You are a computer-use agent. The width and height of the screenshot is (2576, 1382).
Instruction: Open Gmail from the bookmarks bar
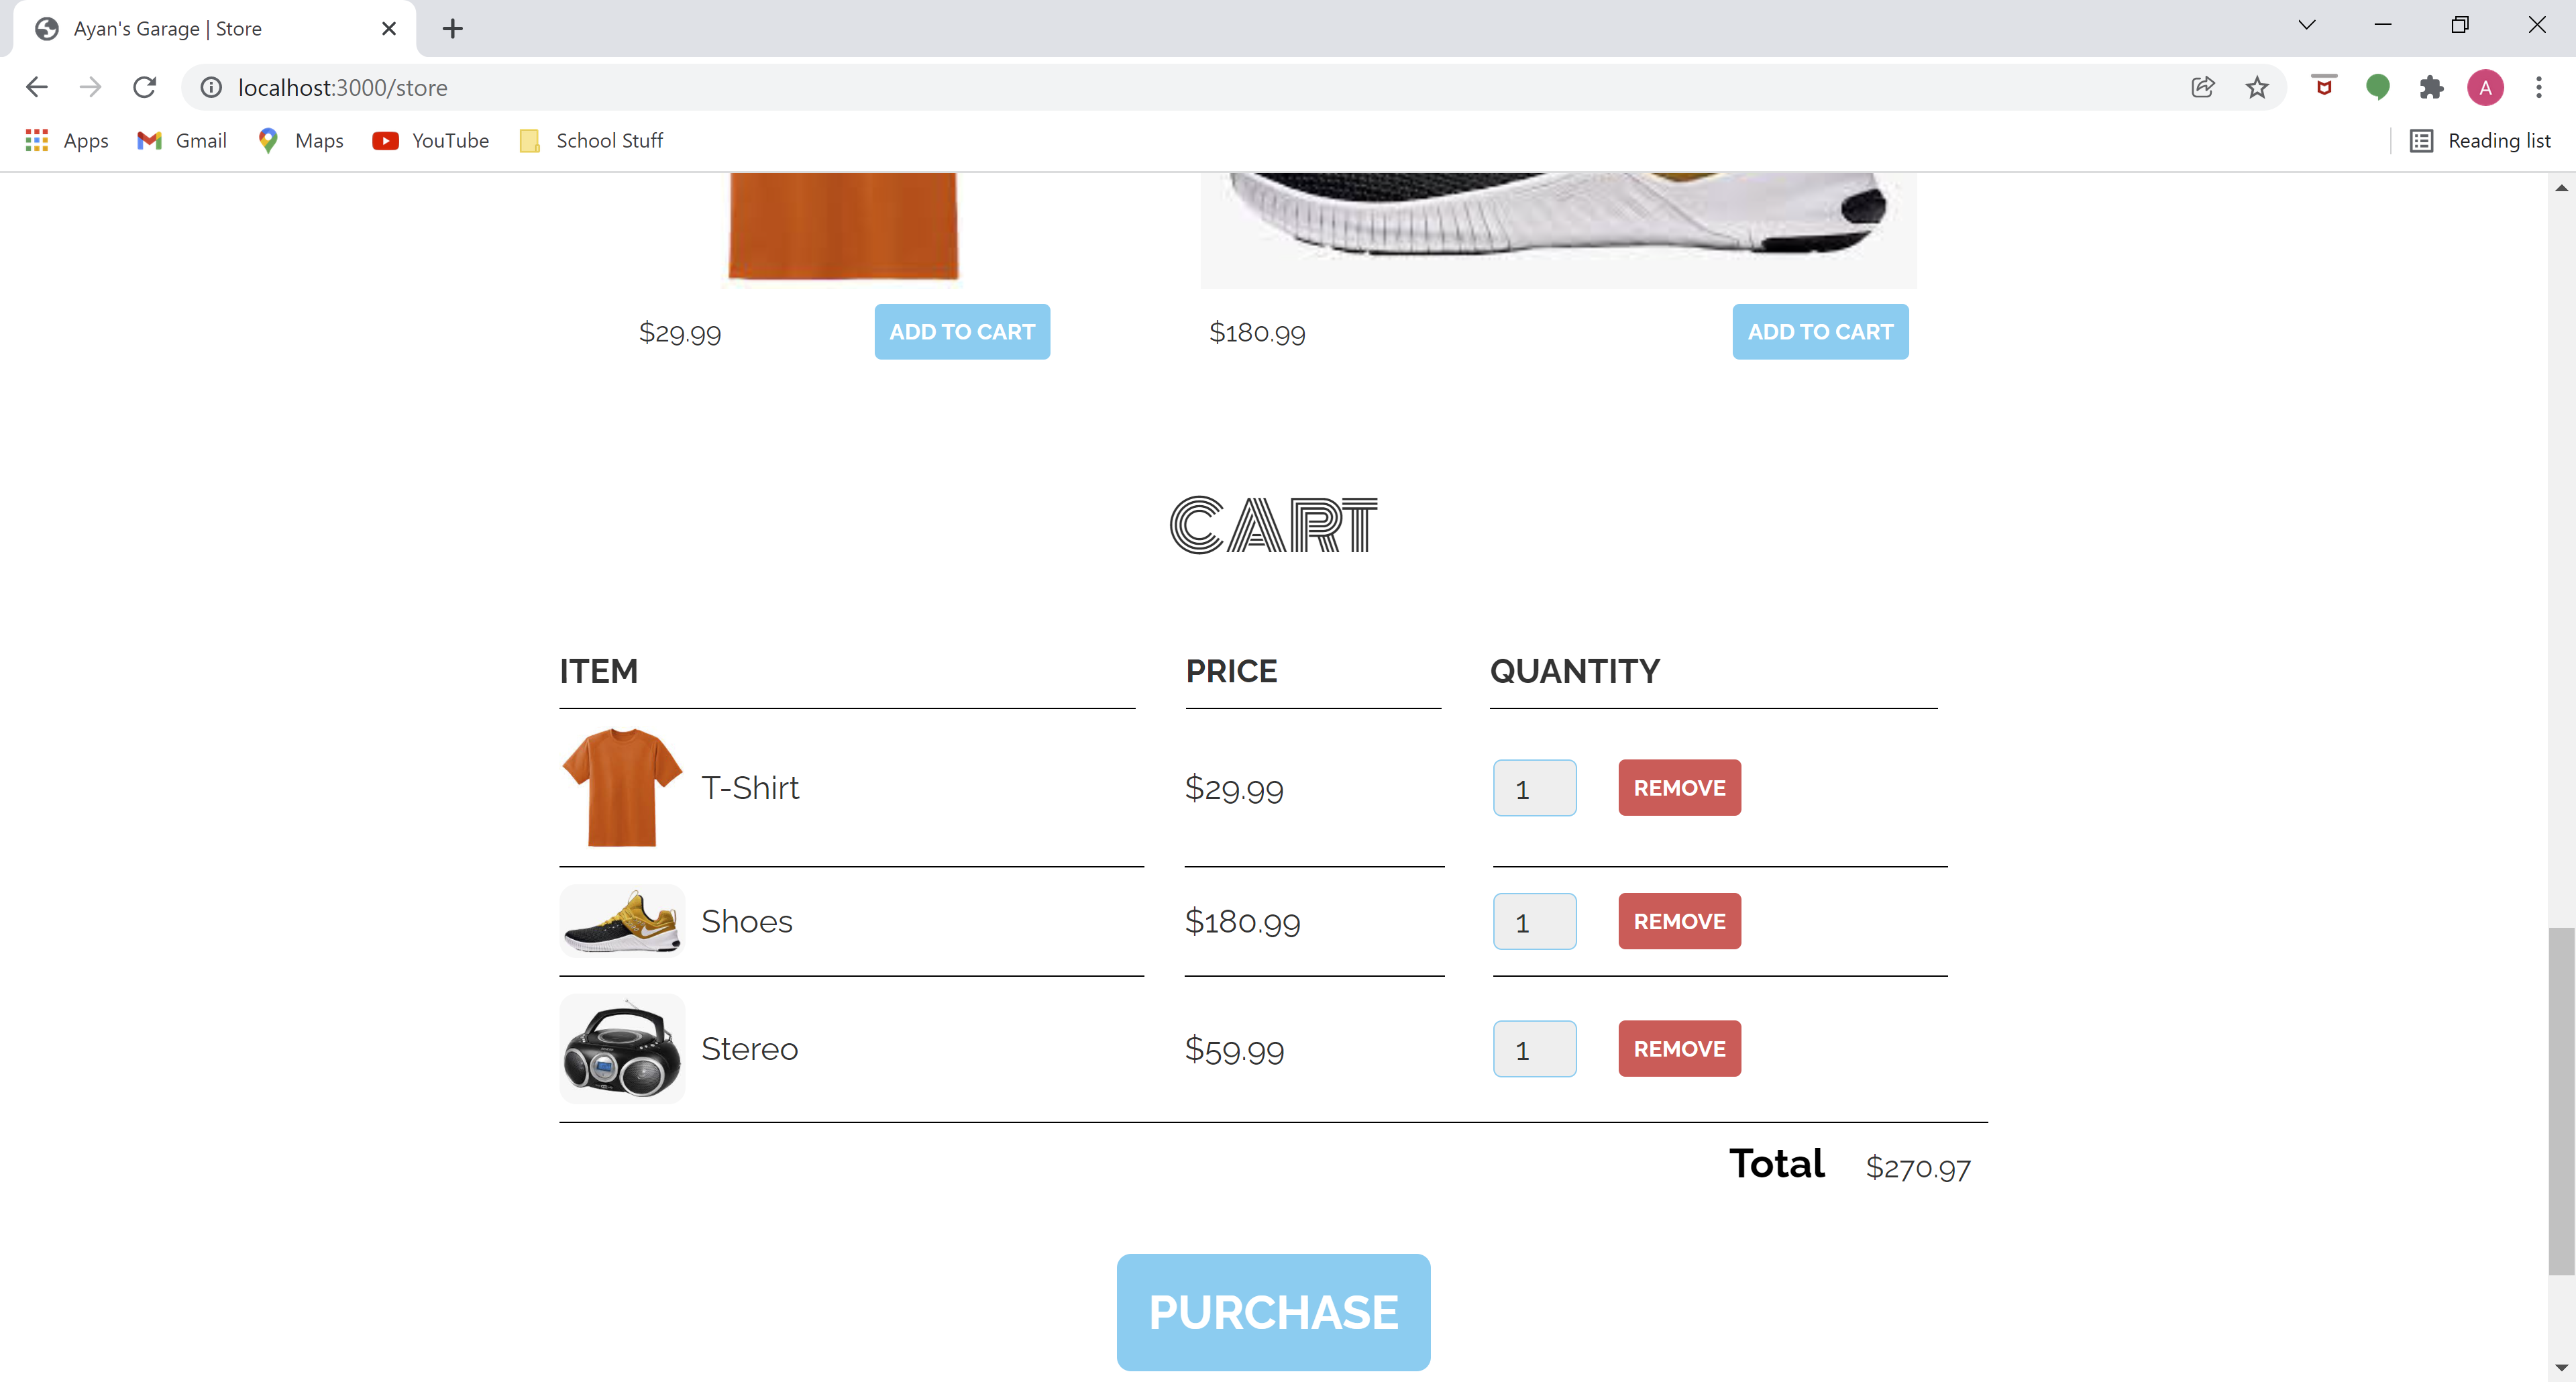181,140
